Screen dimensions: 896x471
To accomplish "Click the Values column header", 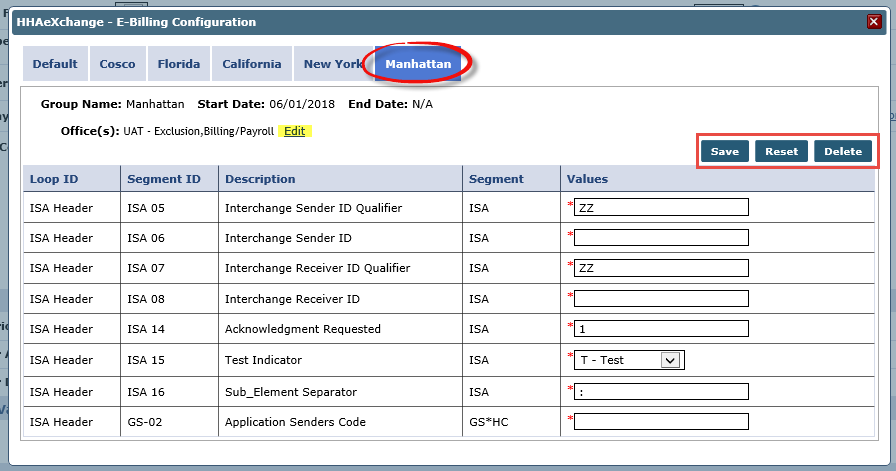I will coord(587,179).
